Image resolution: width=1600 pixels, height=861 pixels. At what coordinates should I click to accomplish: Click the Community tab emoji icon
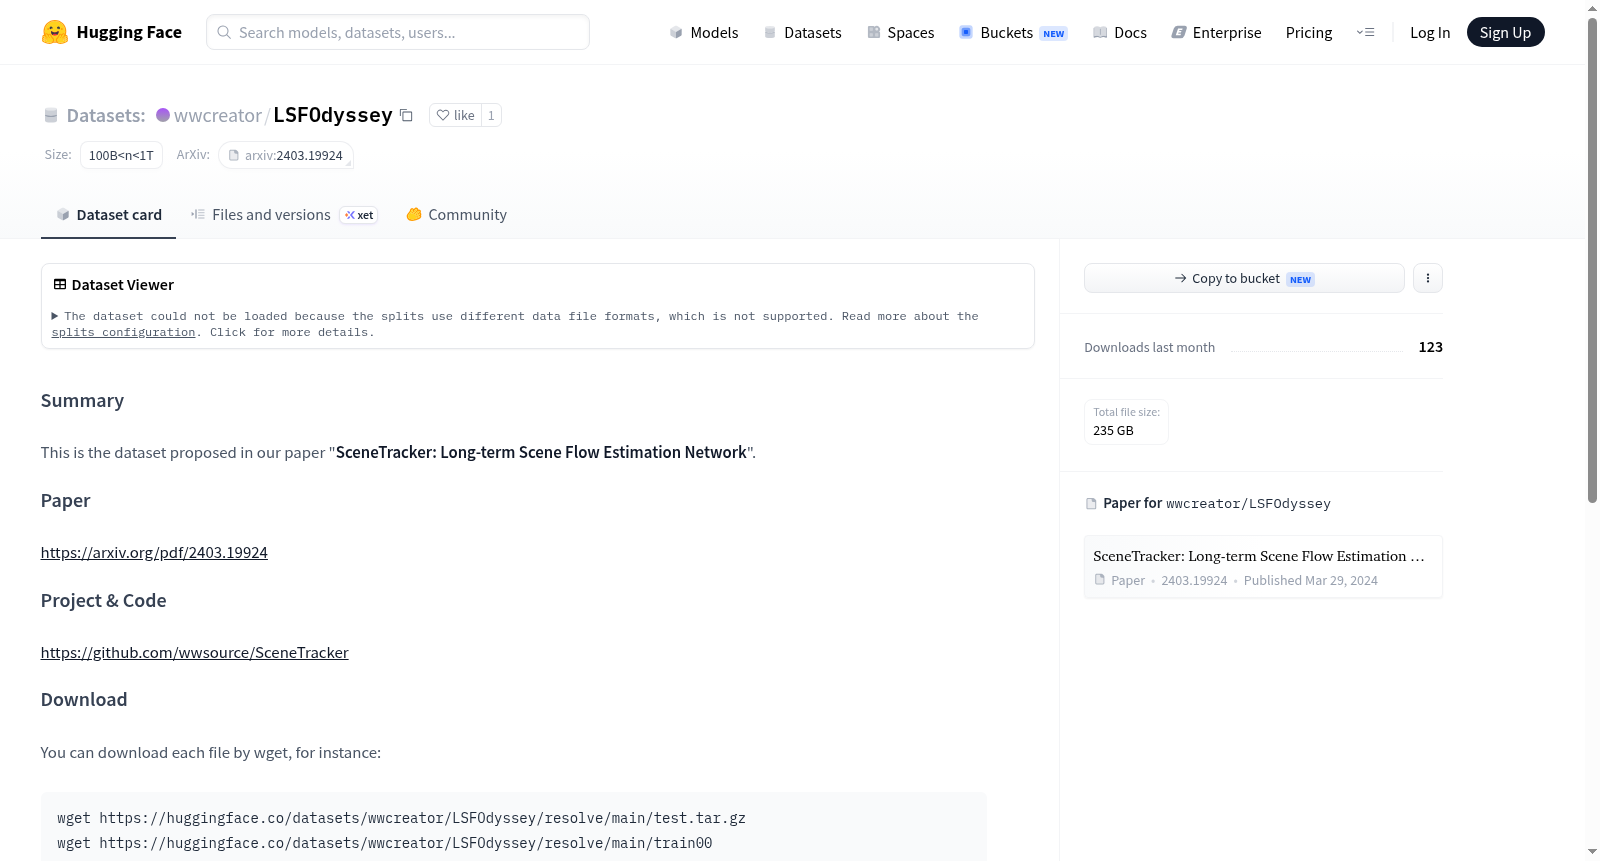[414, 214]
